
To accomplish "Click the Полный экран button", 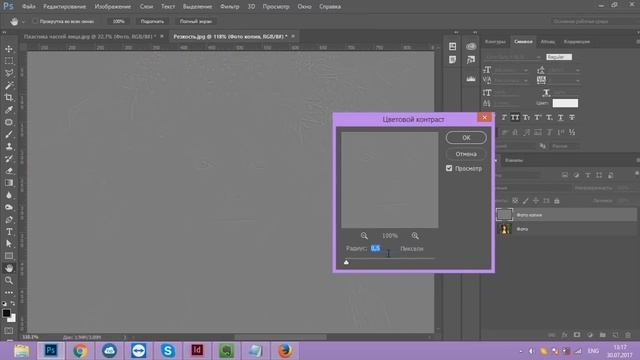I will pos(196,21).
